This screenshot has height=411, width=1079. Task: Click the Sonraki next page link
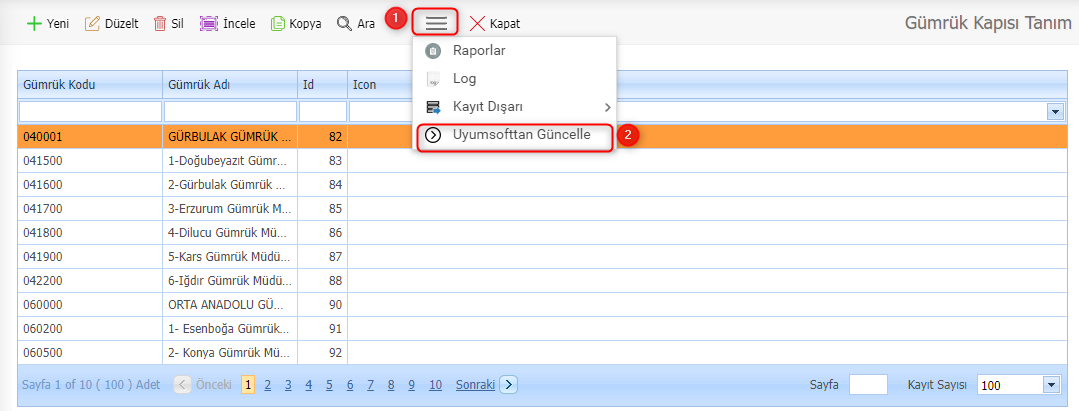click(475, 385)
